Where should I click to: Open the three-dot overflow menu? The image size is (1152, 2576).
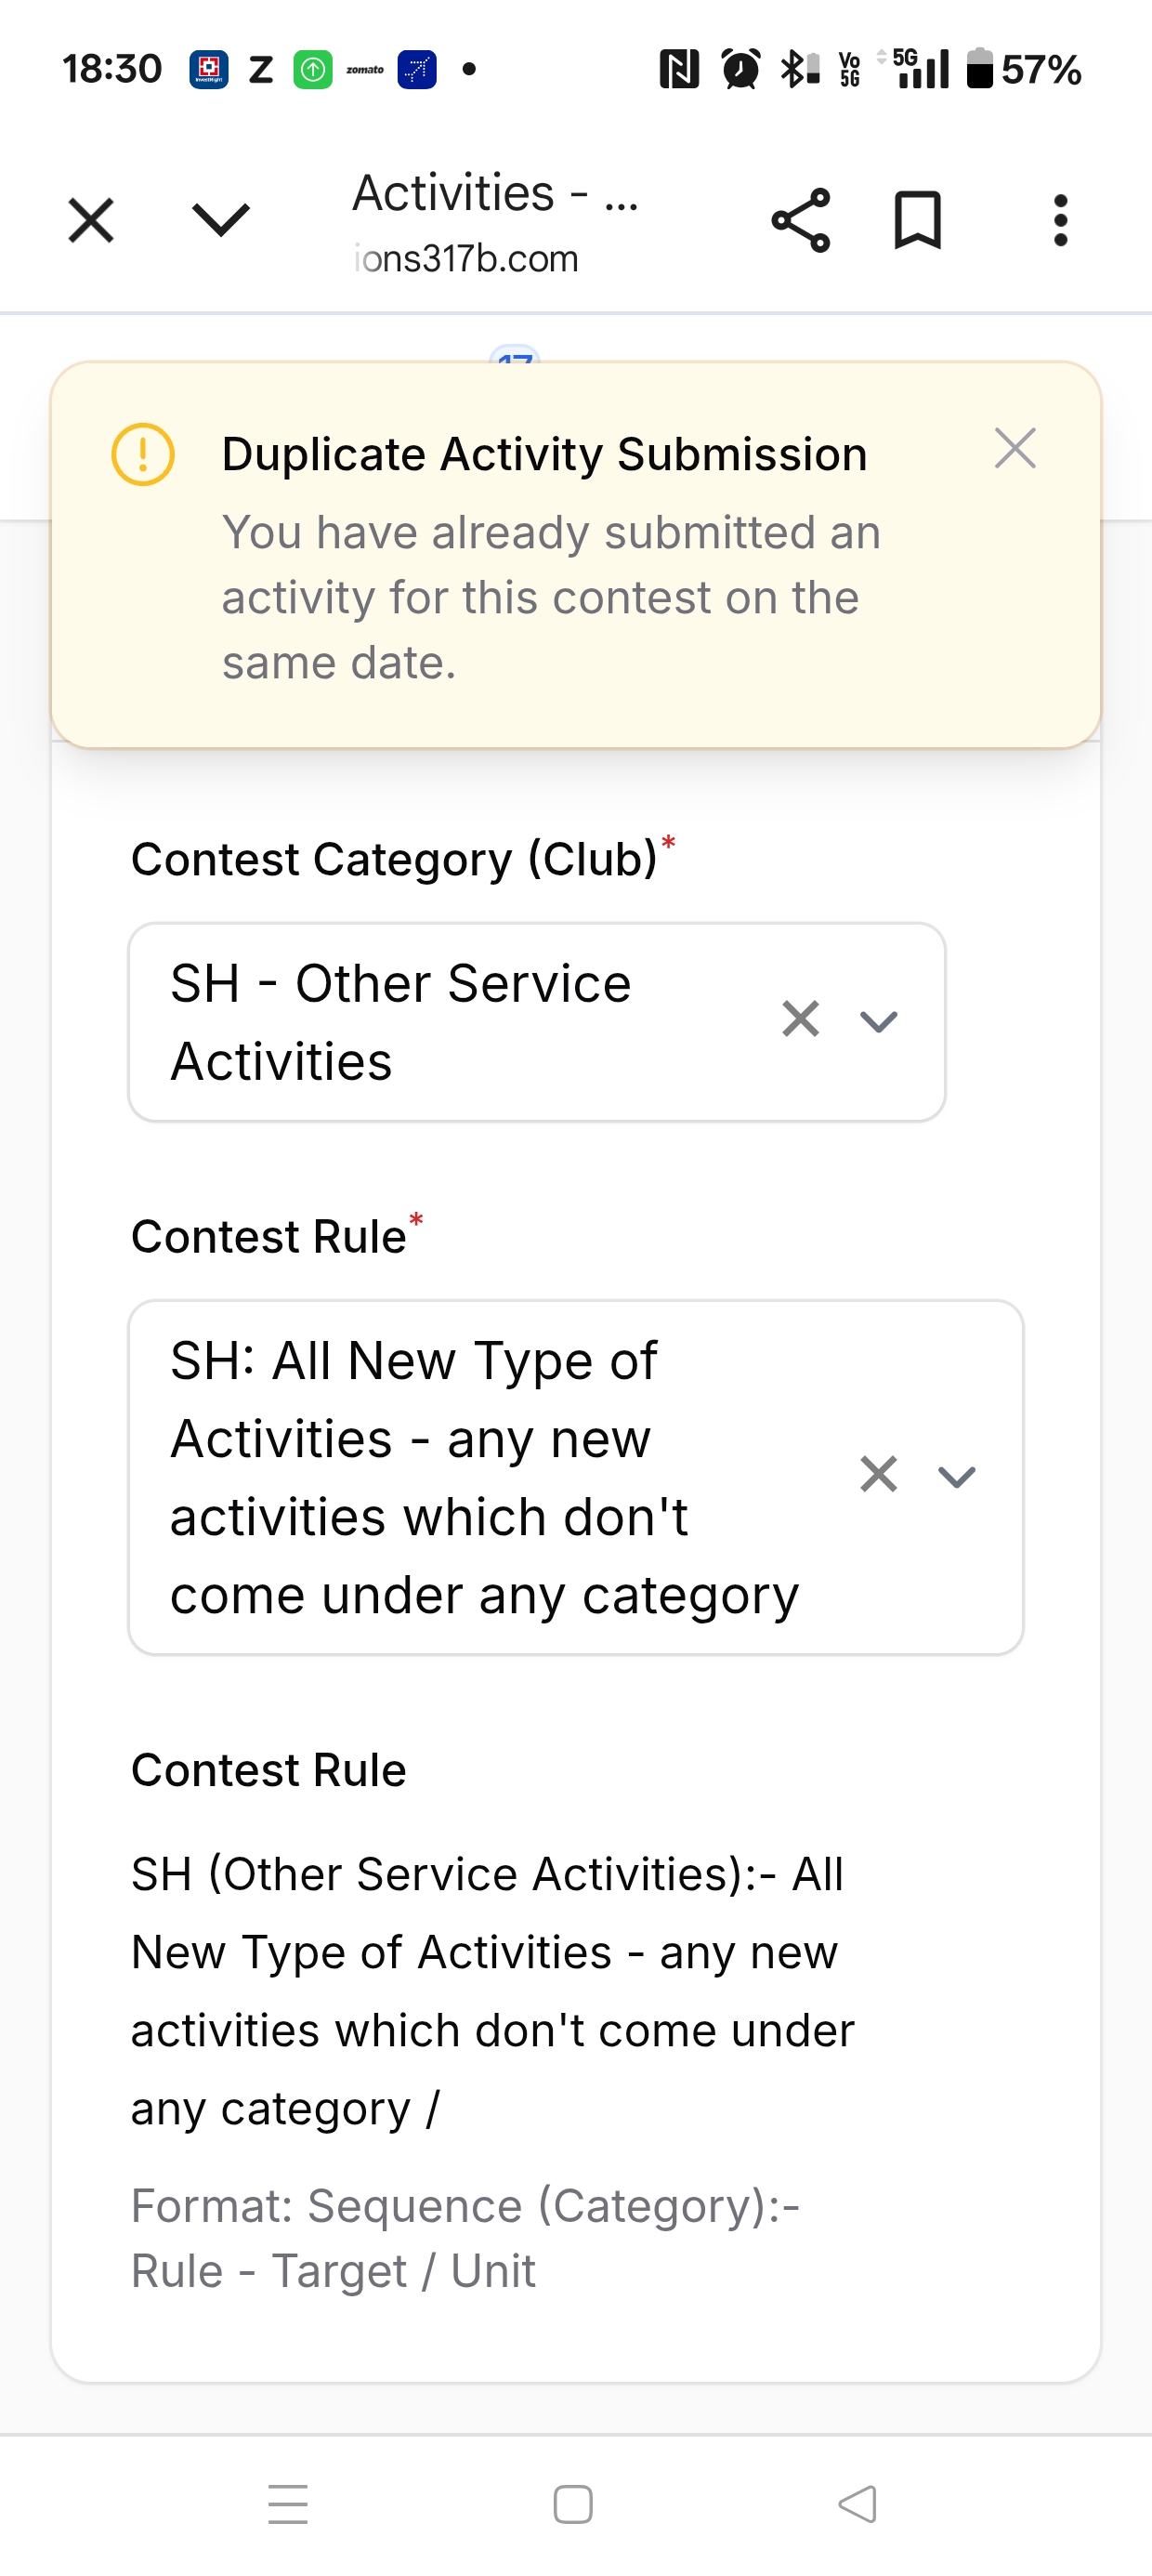1060,220
